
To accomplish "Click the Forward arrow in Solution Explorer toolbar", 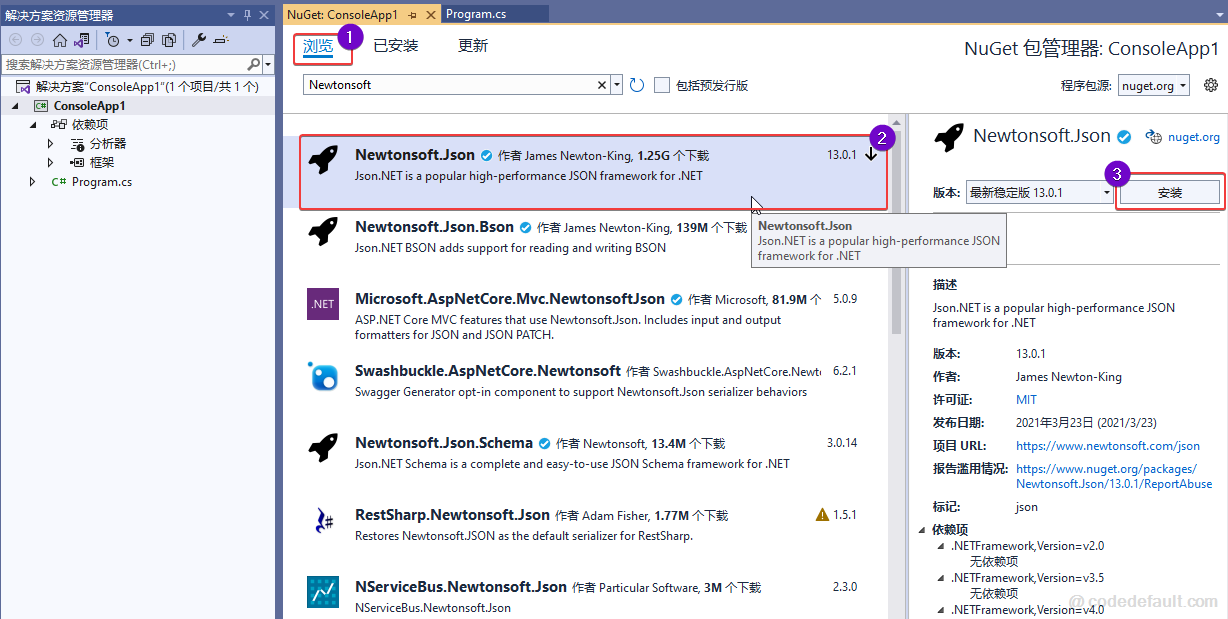I will click(x=37, y=40).
